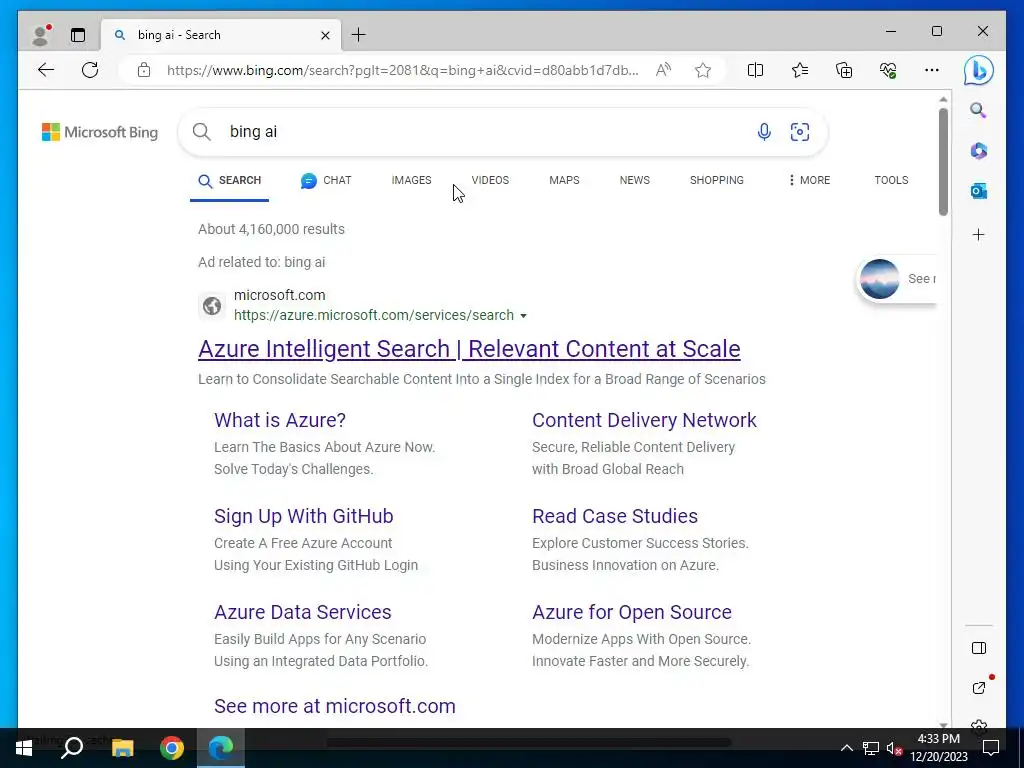
Task: Open the TOOLS options
Action: (891, 180)
